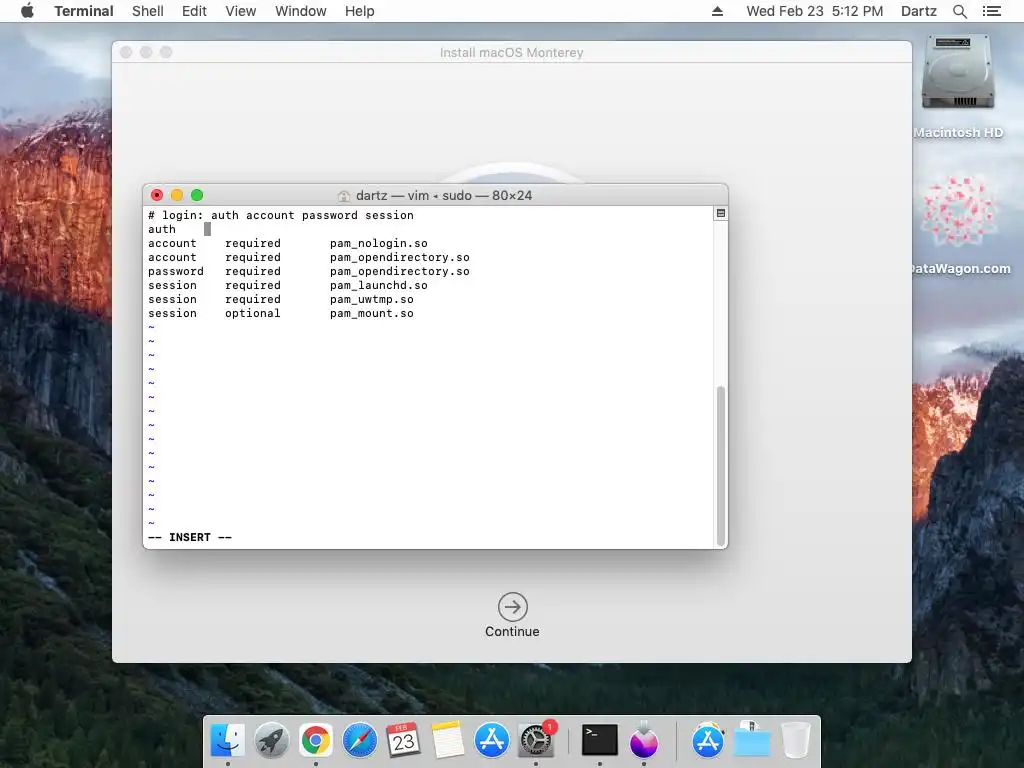This screenshot has height=768, width=1024.
Task: Open Notes app in the Dock
Action: 447,741
